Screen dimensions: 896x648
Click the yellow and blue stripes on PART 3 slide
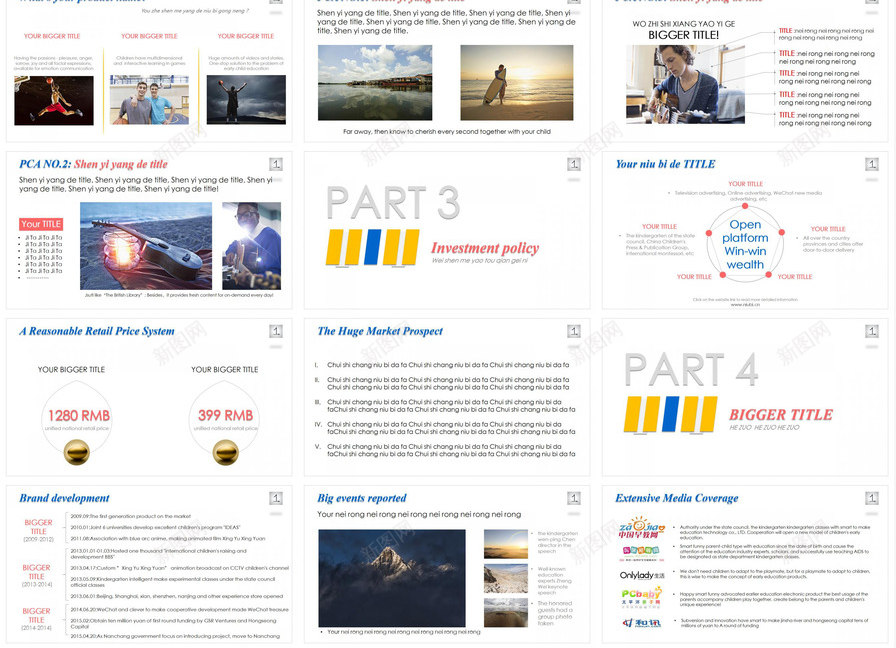[x=373, y=247]
